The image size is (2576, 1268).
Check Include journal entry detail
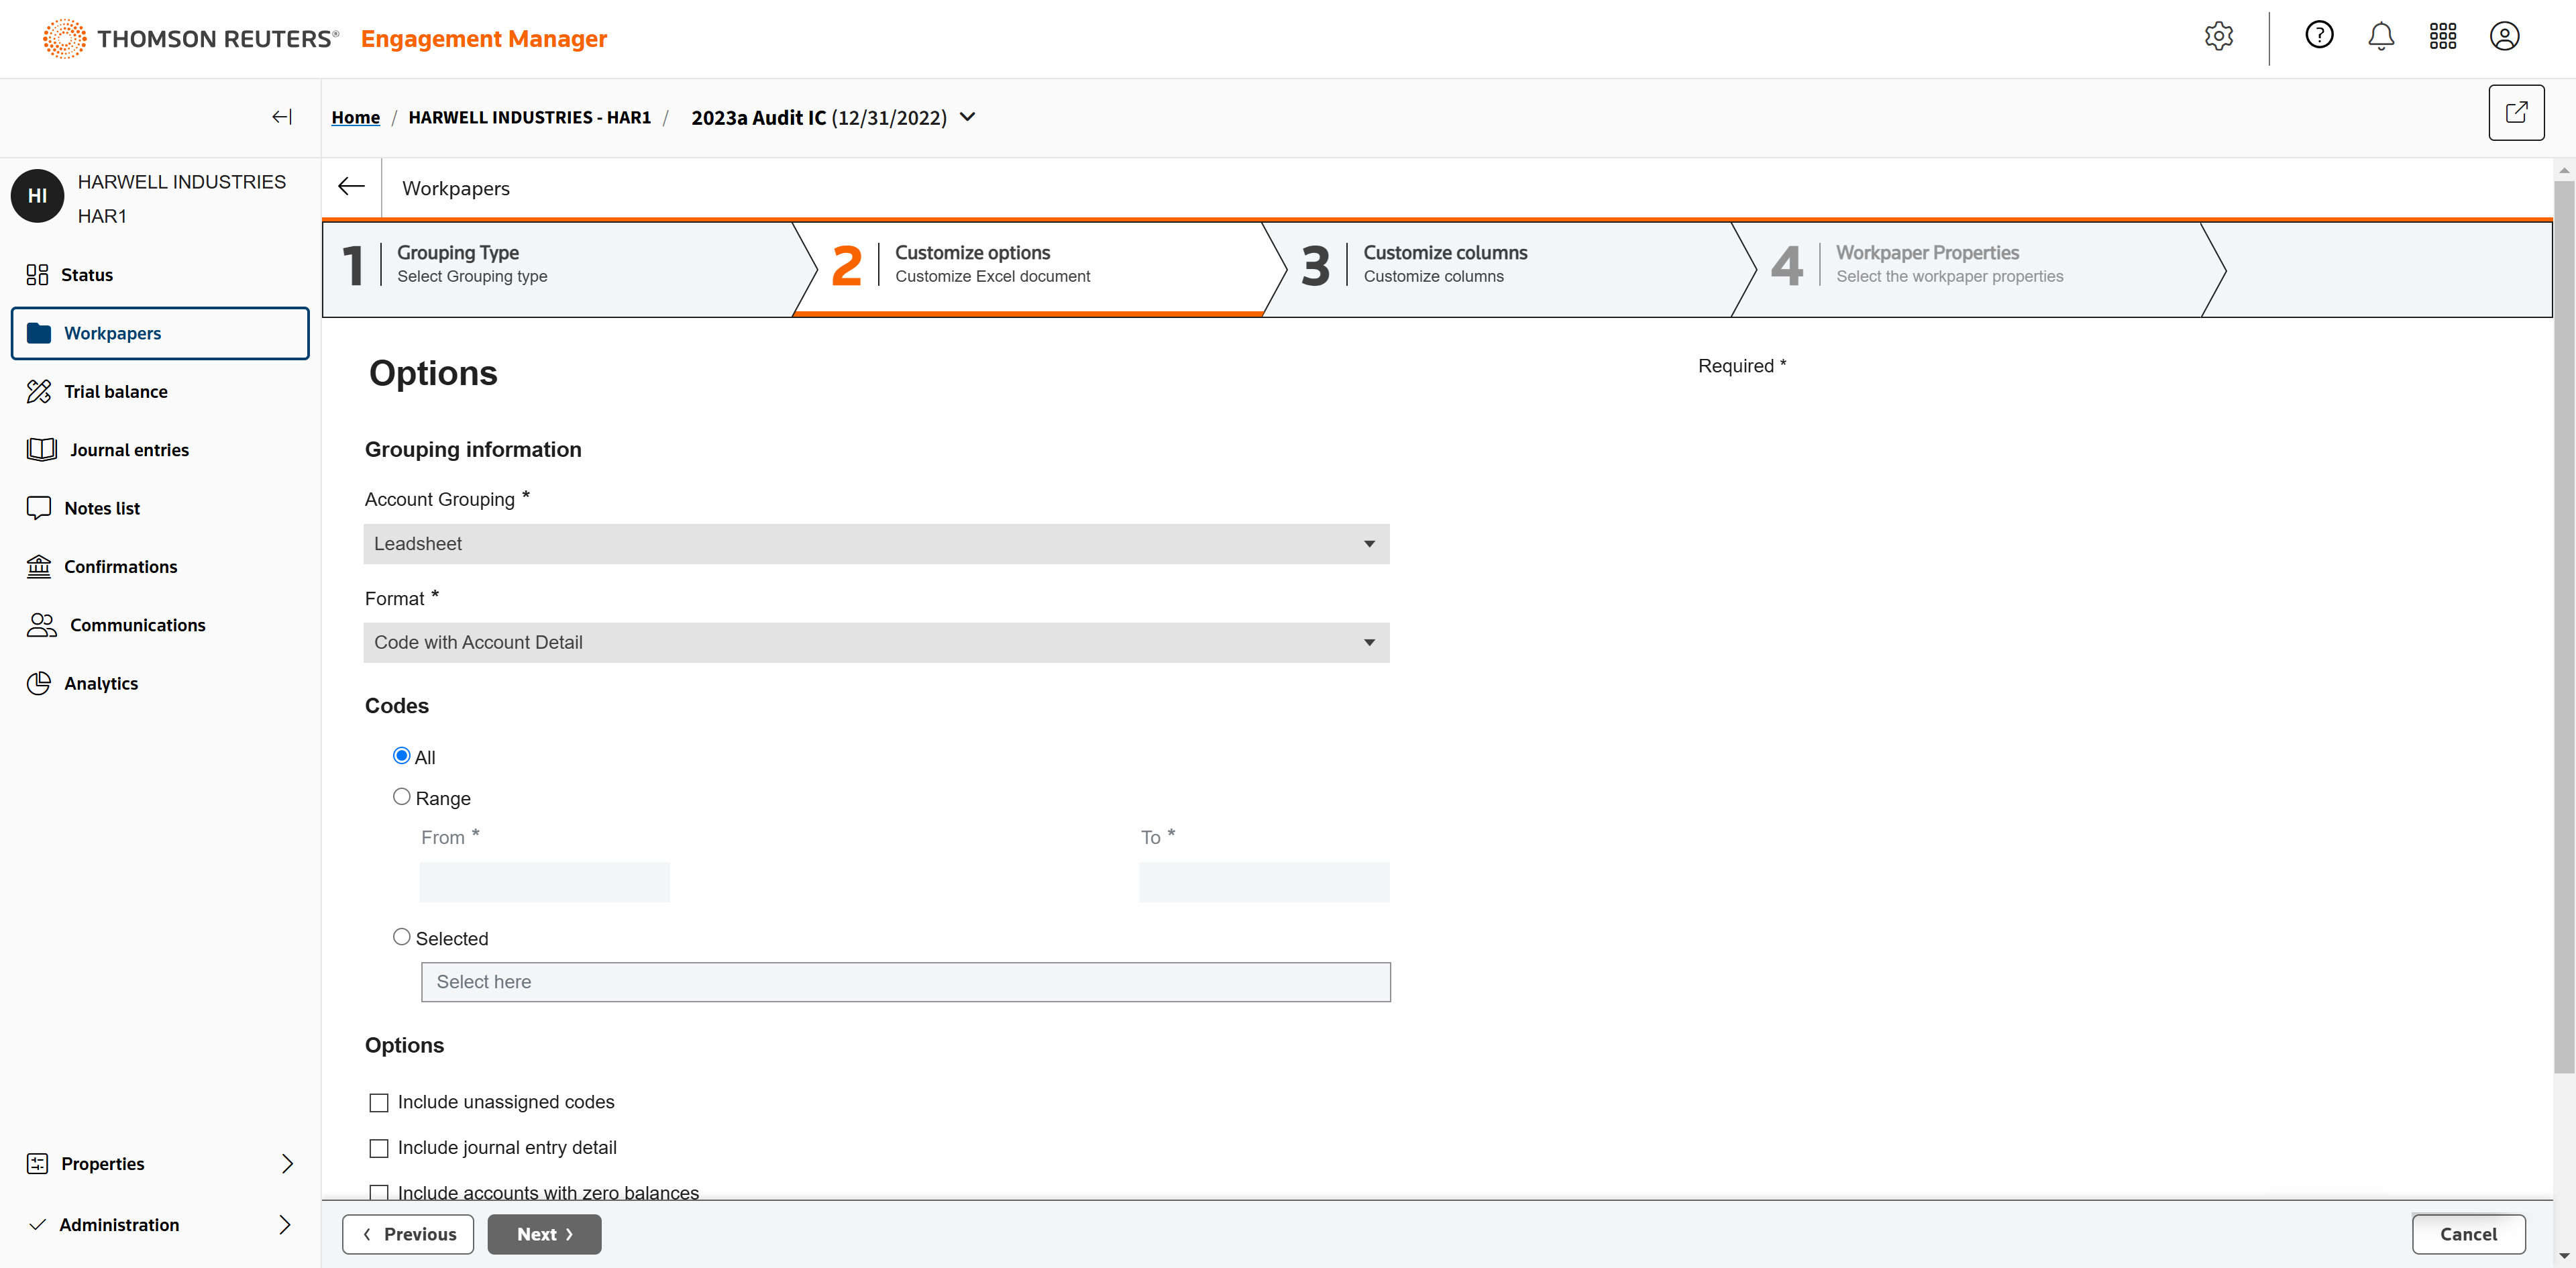tap(379, 1148)
